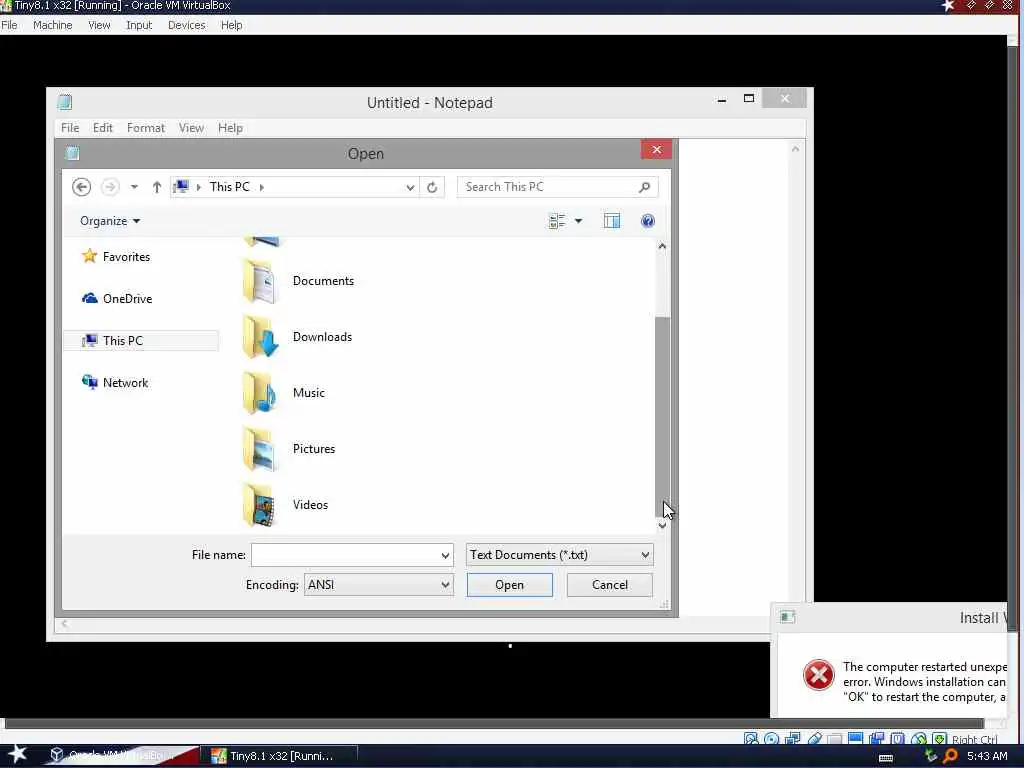
Task: Click the File name input box
Action: click(x=345, y=555)
